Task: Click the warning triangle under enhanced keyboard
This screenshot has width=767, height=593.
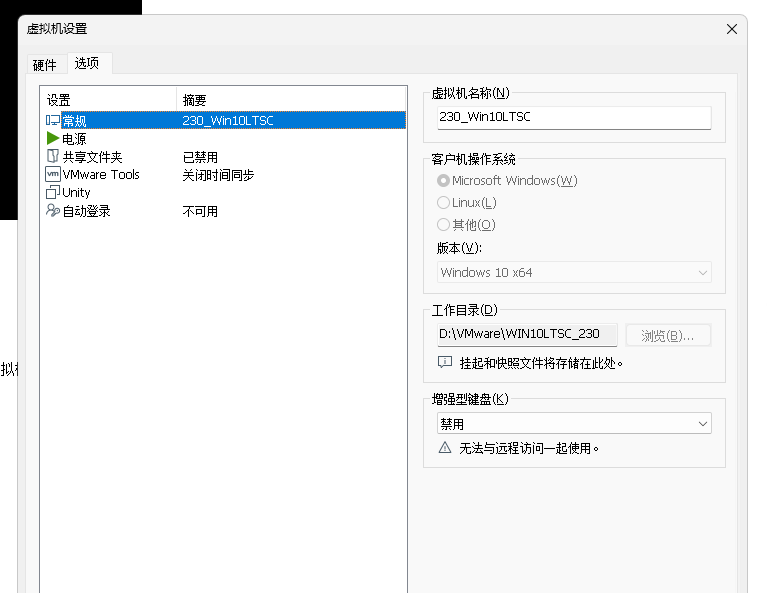Action: (x=445, y=448)
